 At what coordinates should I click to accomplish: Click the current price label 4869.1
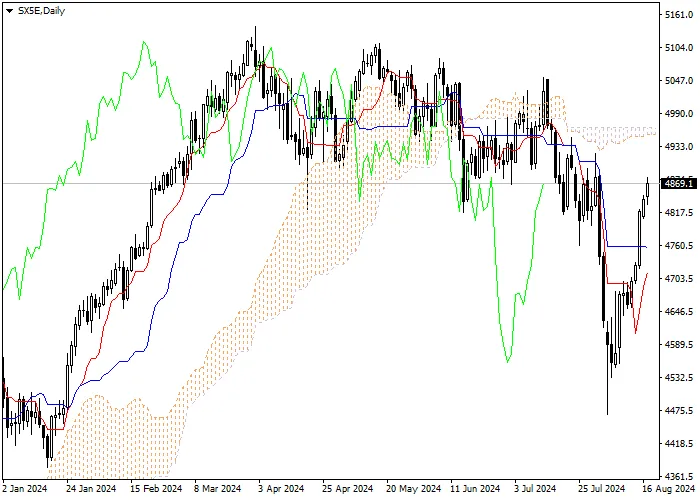[679, 183]
